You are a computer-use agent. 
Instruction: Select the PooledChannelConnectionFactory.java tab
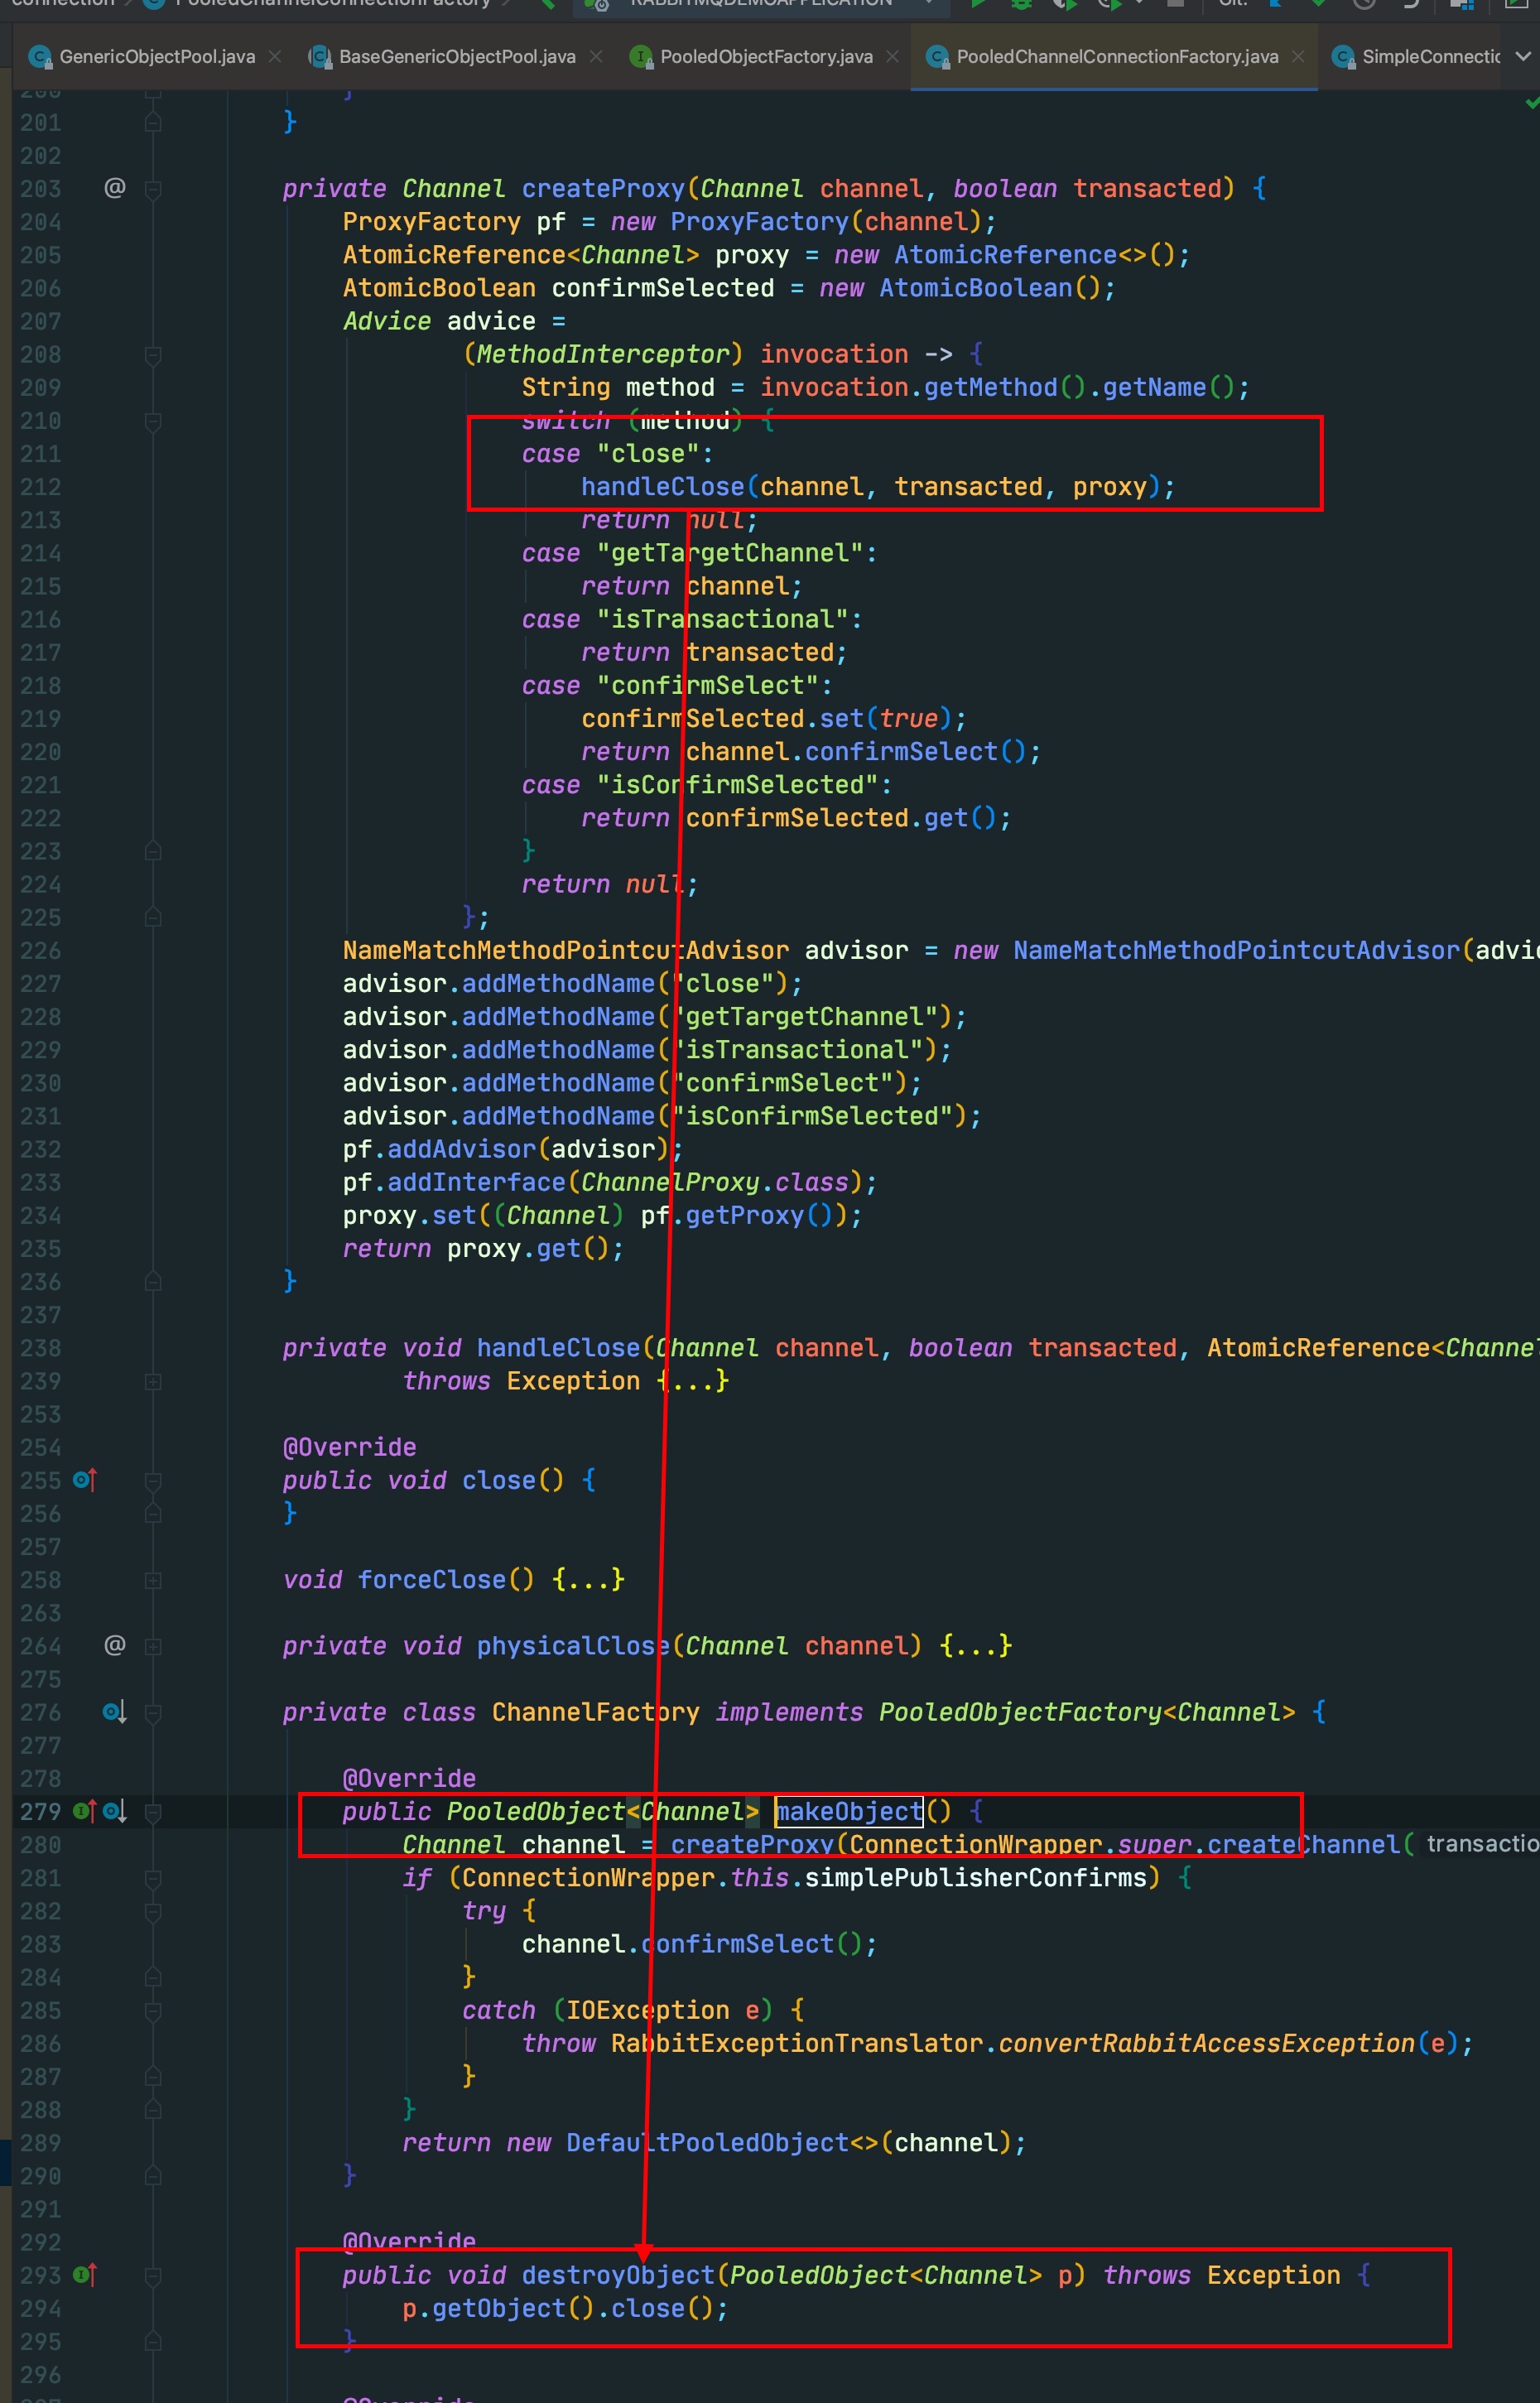click(x=1117, y=57)
